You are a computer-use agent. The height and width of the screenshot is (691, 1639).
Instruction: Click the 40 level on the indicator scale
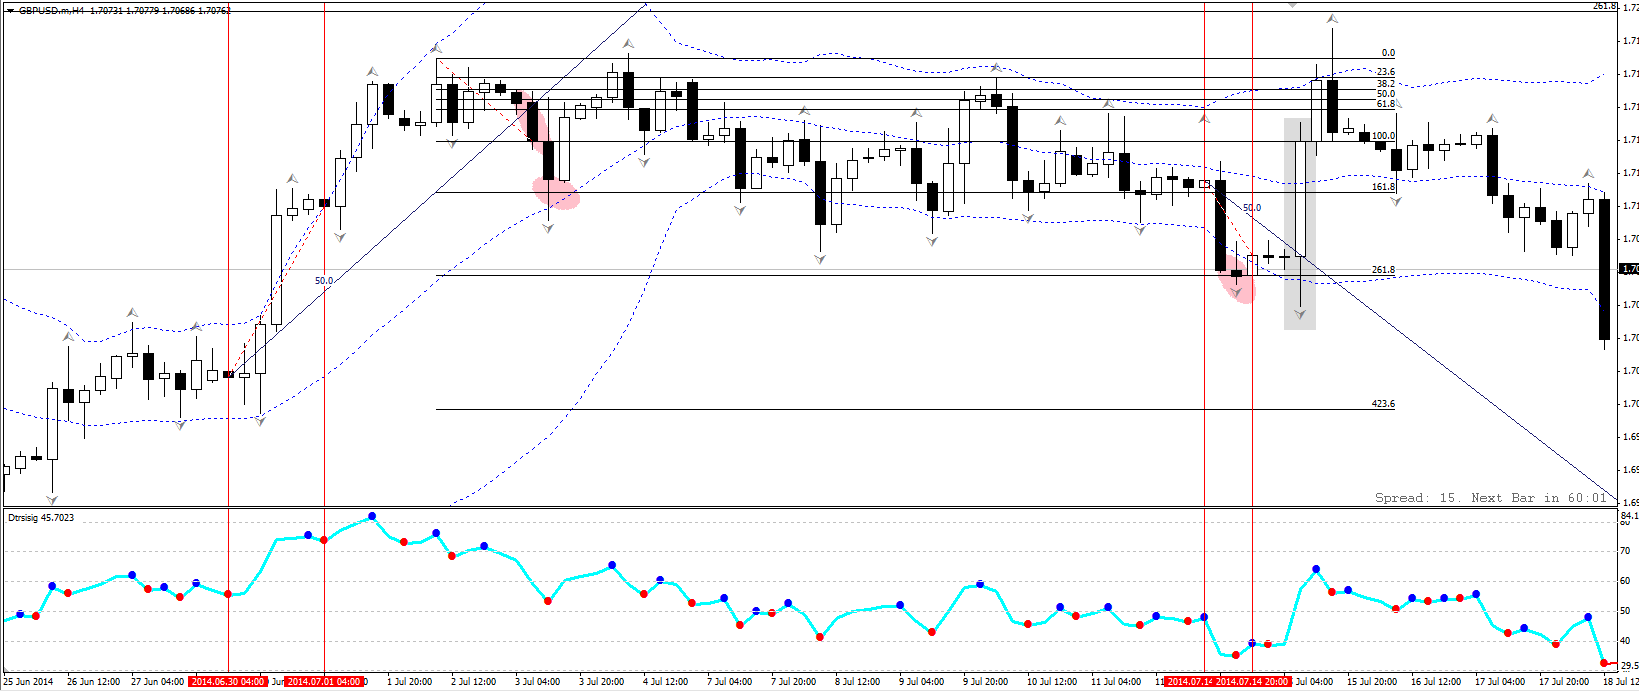tap(1626, 641)
